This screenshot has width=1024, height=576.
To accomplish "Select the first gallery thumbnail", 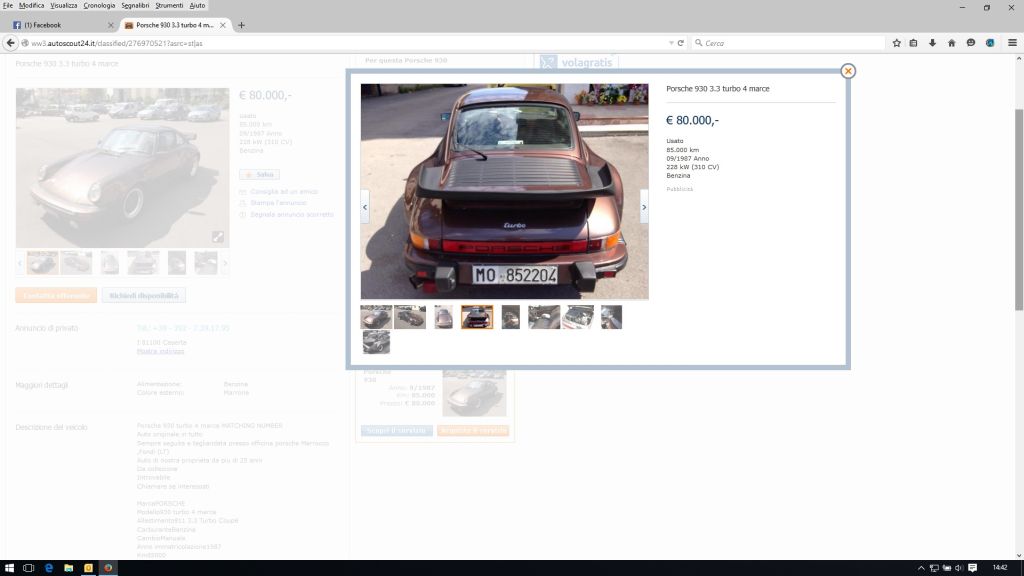I will click(376, 317).
